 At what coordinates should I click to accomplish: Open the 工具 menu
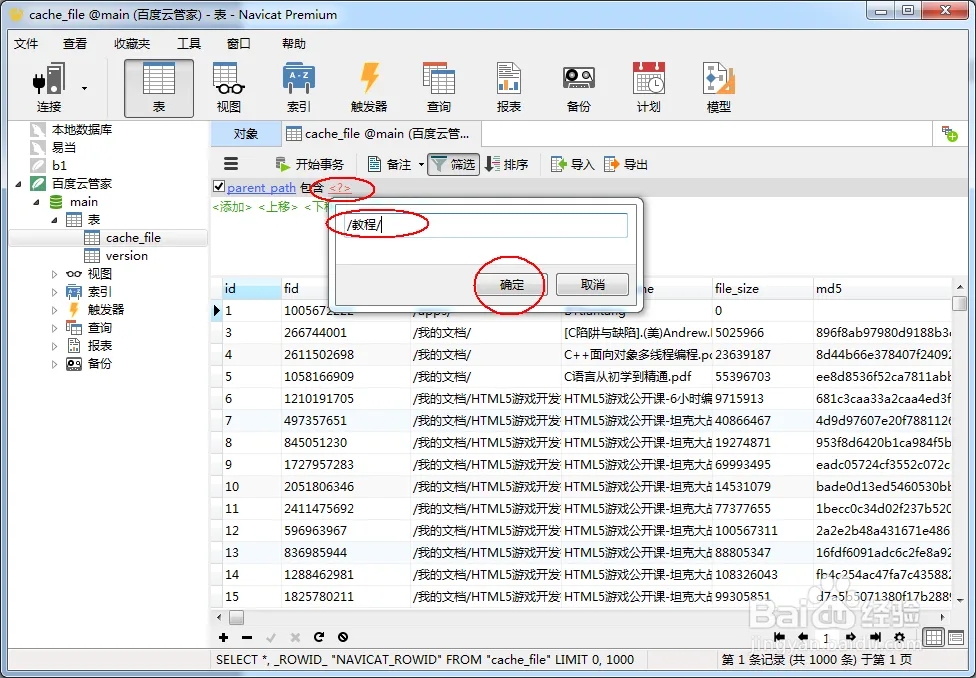coord(189,43)
